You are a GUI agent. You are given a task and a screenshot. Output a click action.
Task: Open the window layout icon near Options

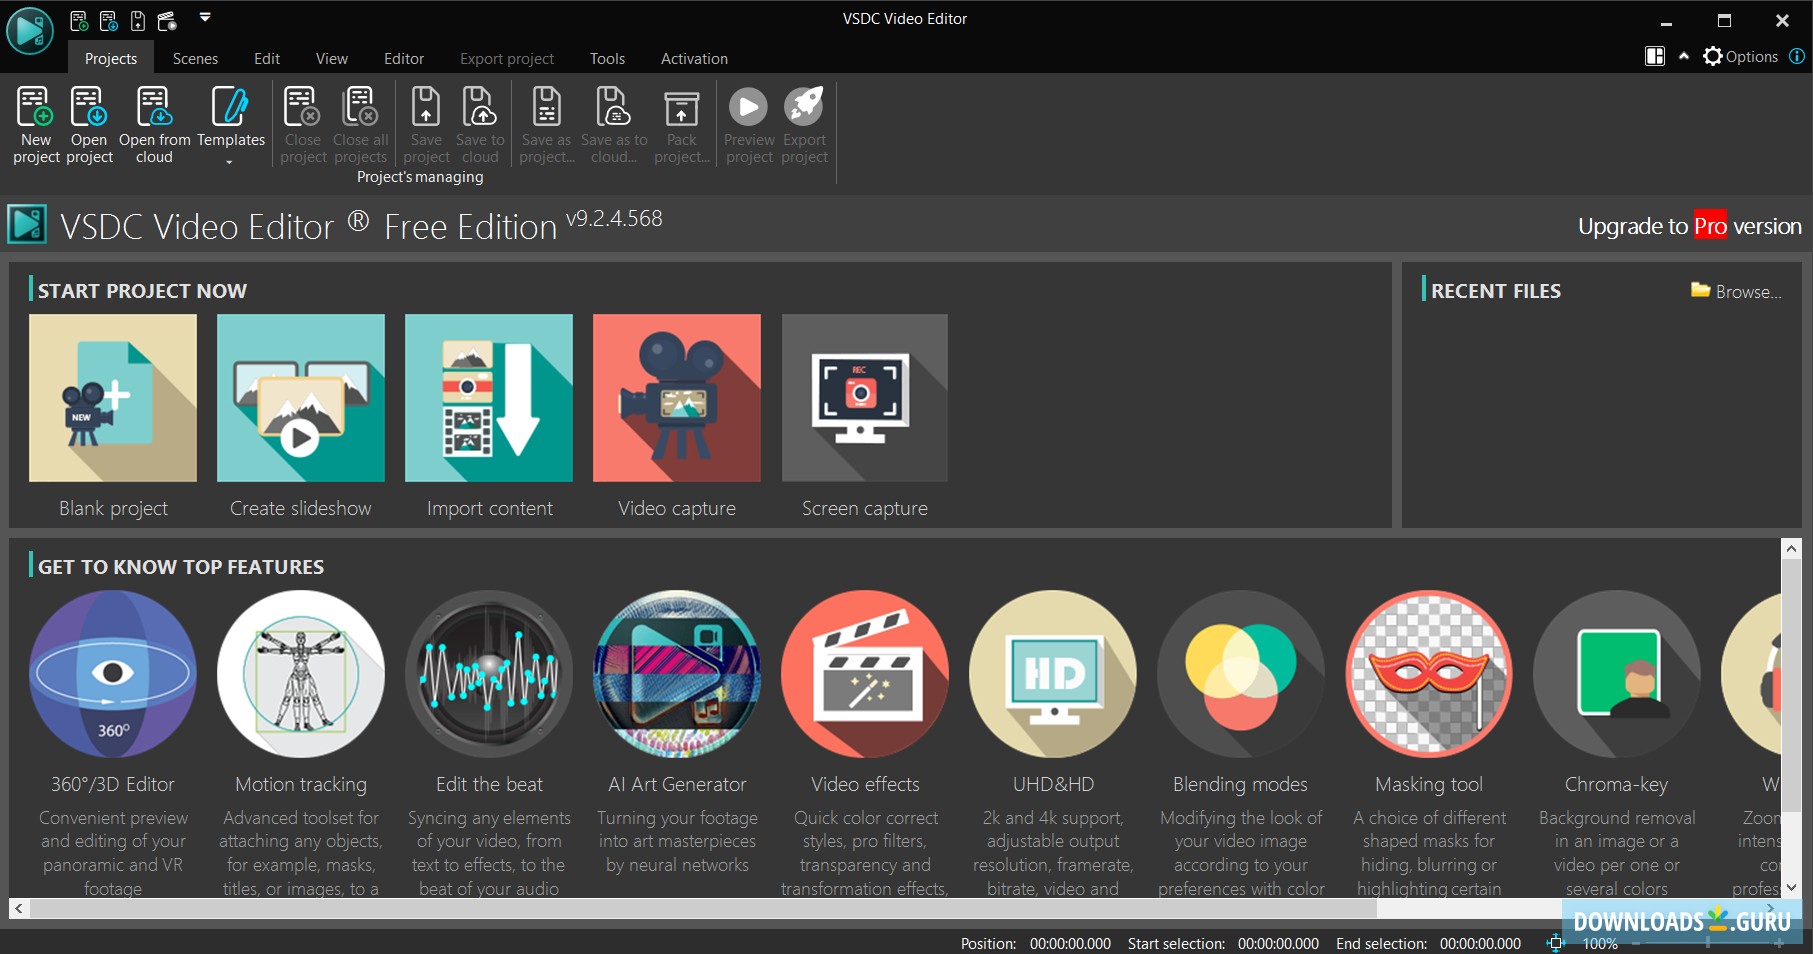[1655, 56]
